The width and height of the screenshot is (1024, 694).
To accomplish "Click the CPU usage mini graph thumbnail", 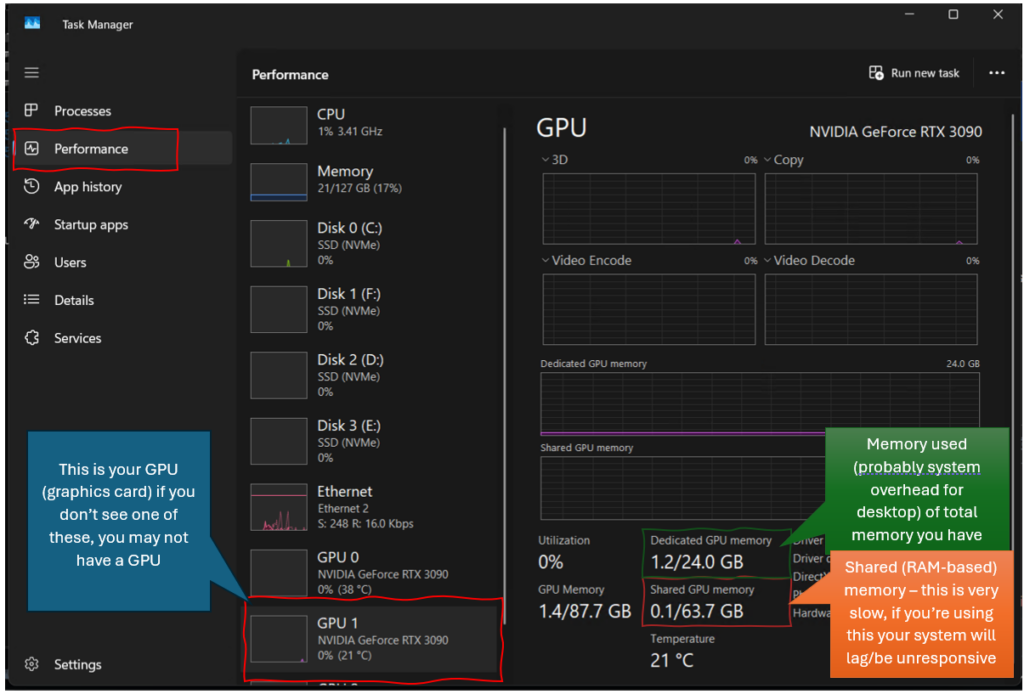I will 279,125.
